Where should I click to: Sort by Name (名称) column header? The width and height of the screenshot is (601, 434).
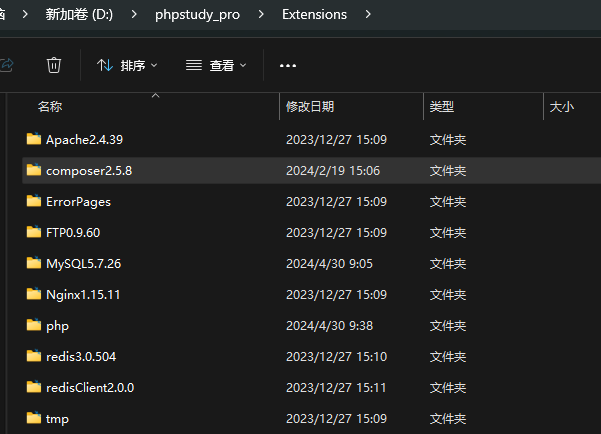click(x=50, y=107)
